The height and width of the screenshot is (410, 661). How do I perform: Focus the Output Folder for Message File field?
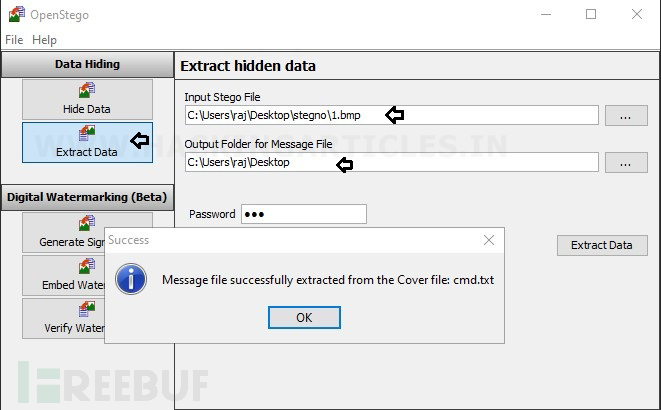click(392, 162)
